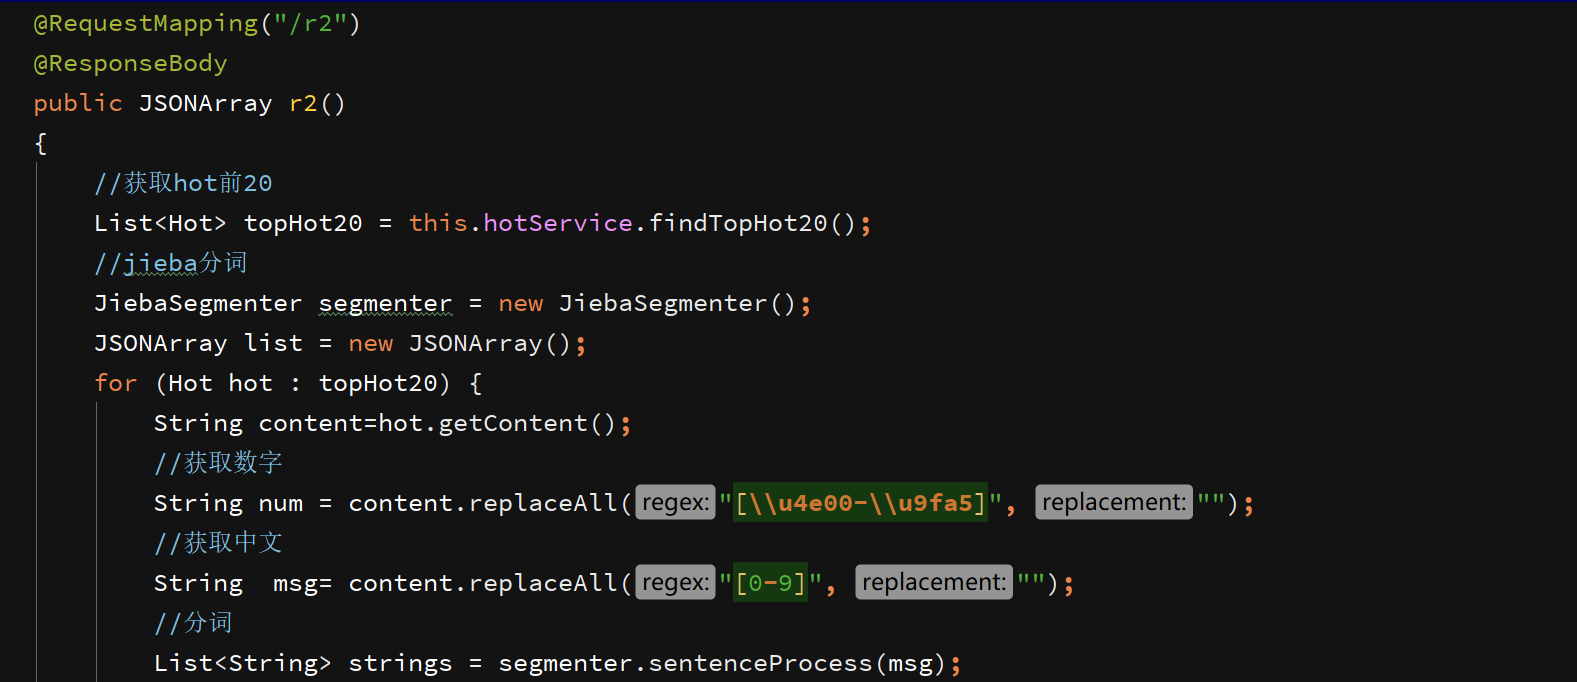The width and height of the screenshot is (1577, 682).
Task: Click the //获取中文 comment
Action: [x=218, y=543]
